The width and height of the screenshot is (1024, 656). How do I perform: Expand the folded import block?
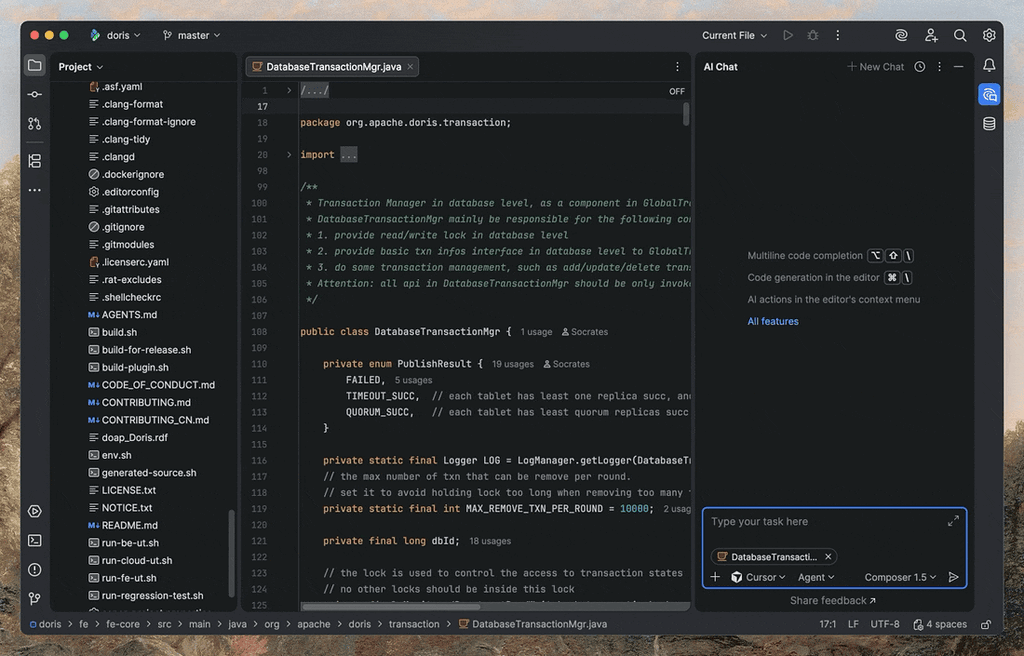click(289, 155)
